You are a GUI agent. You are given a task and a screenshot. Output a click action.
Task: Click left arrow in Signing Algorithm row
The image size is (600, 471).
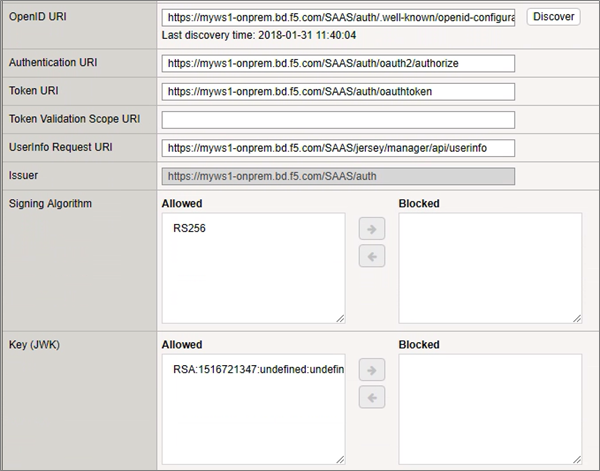click(x=371, y=254)
